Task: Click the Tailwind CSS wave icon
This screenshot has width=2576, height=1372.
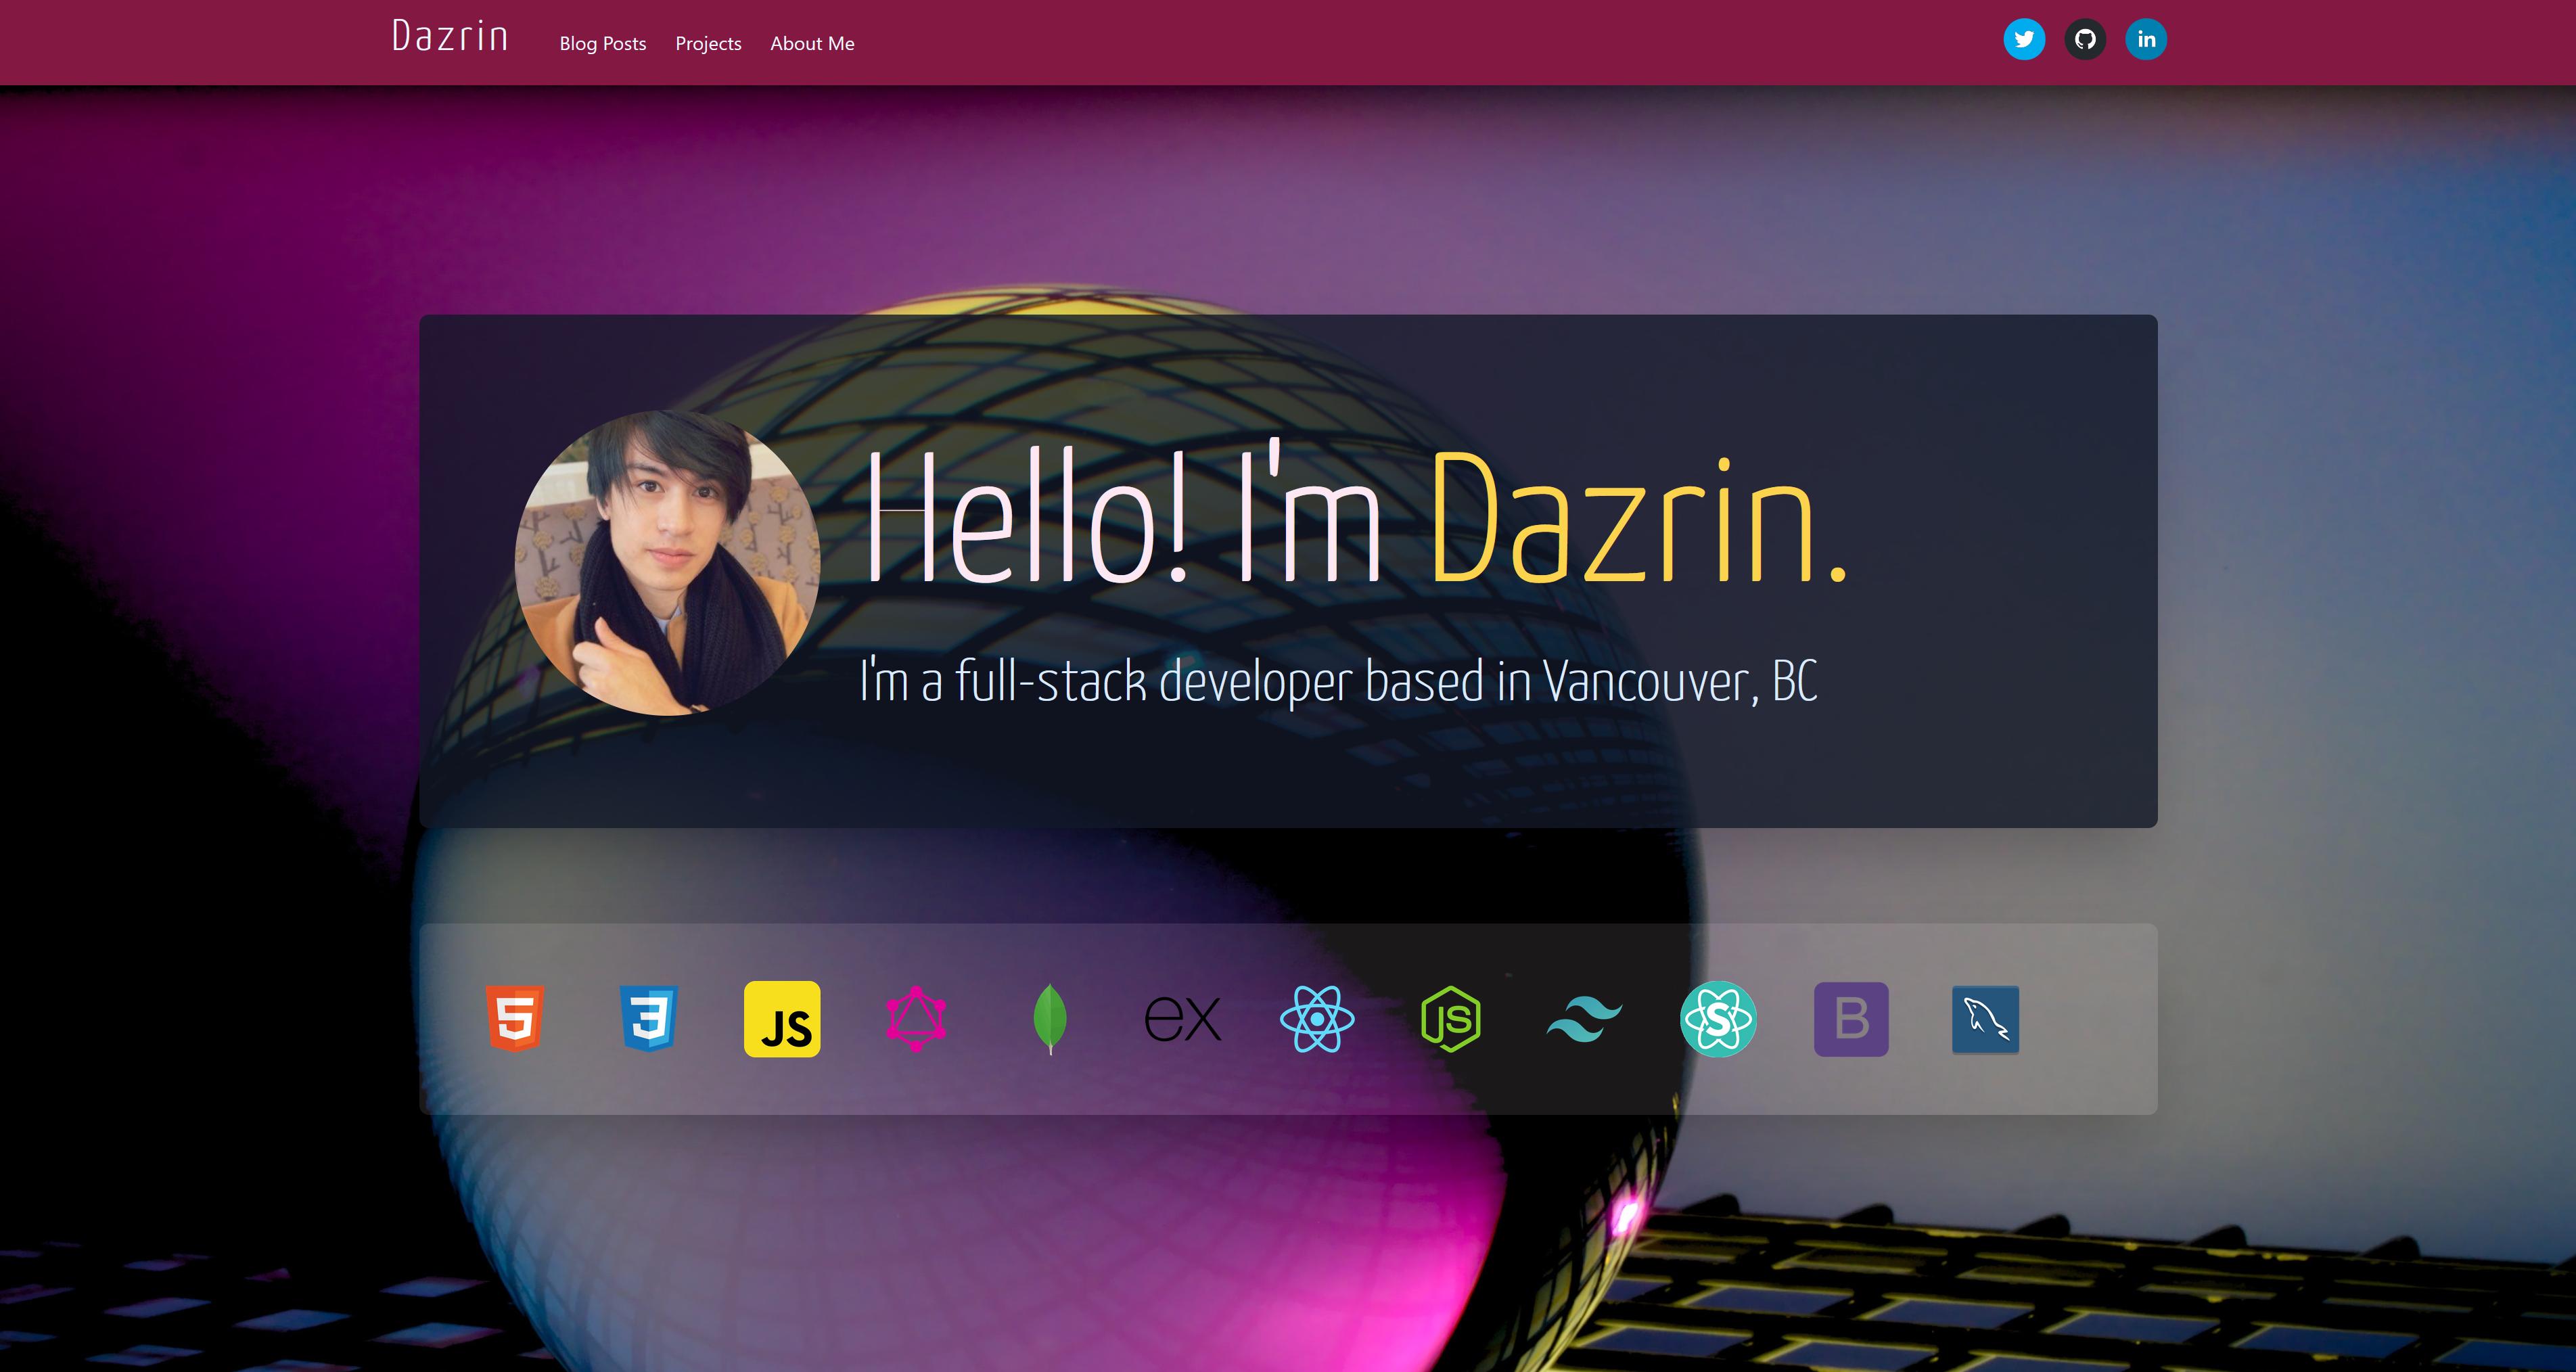Action: tap(1585, 1019)
